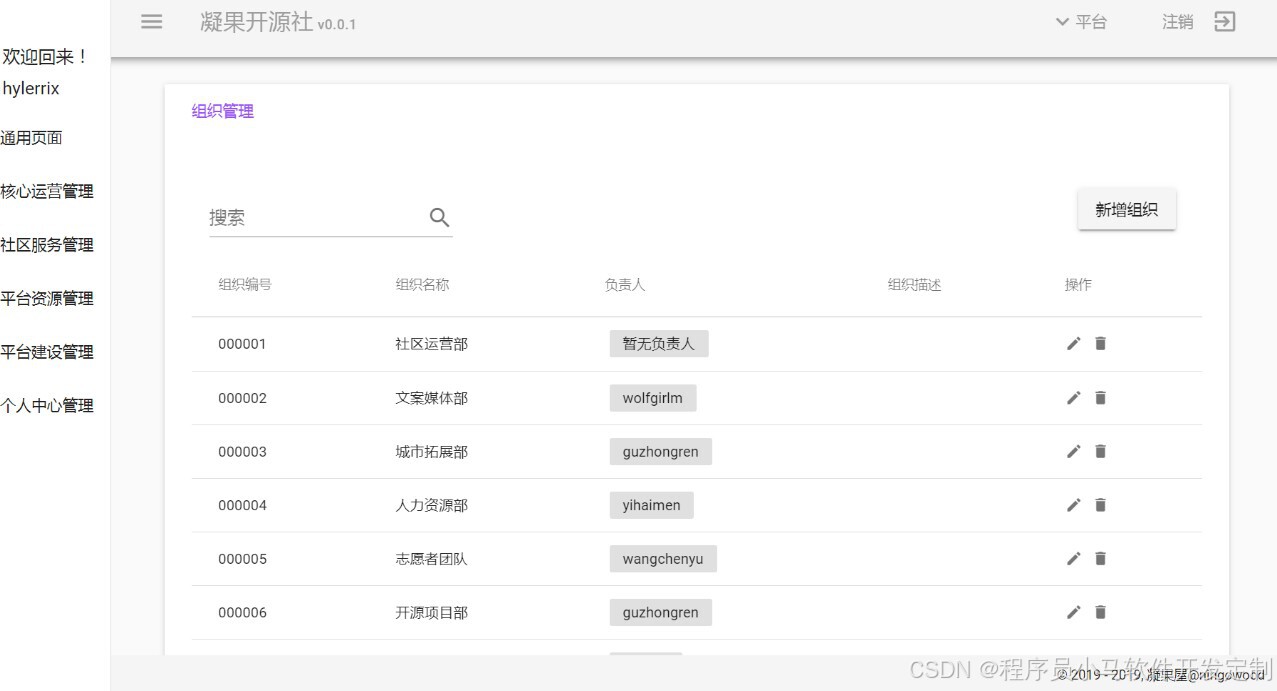The height and width of the screenshot is (691, 1277).
Task: Click the wolfgirlm responsible person chip
Action: coord(653,397)
